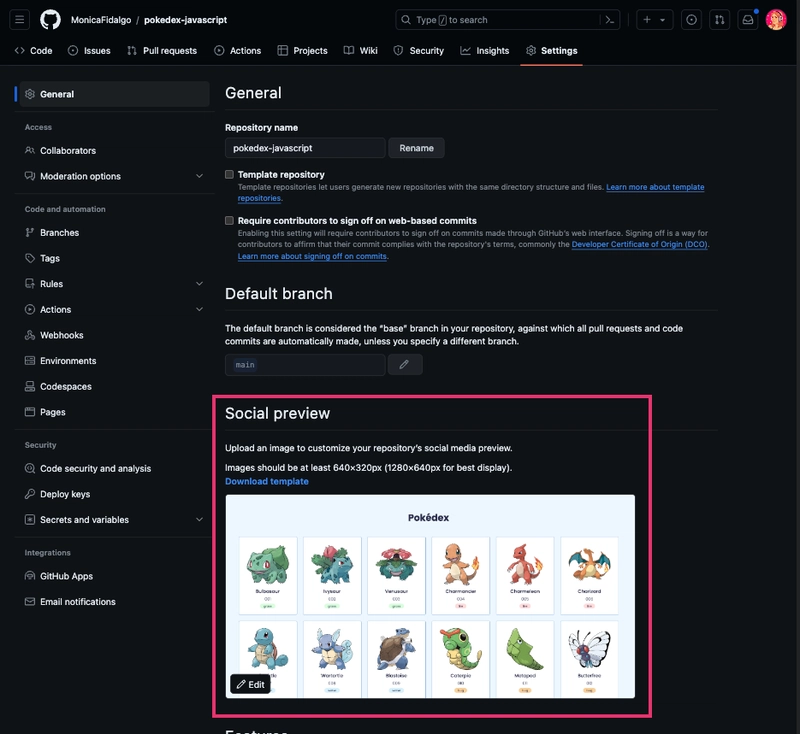The height and width of the screenshot is (734, 800).
Task: Open the user profile avatar
Action: (x=776, y=20)
